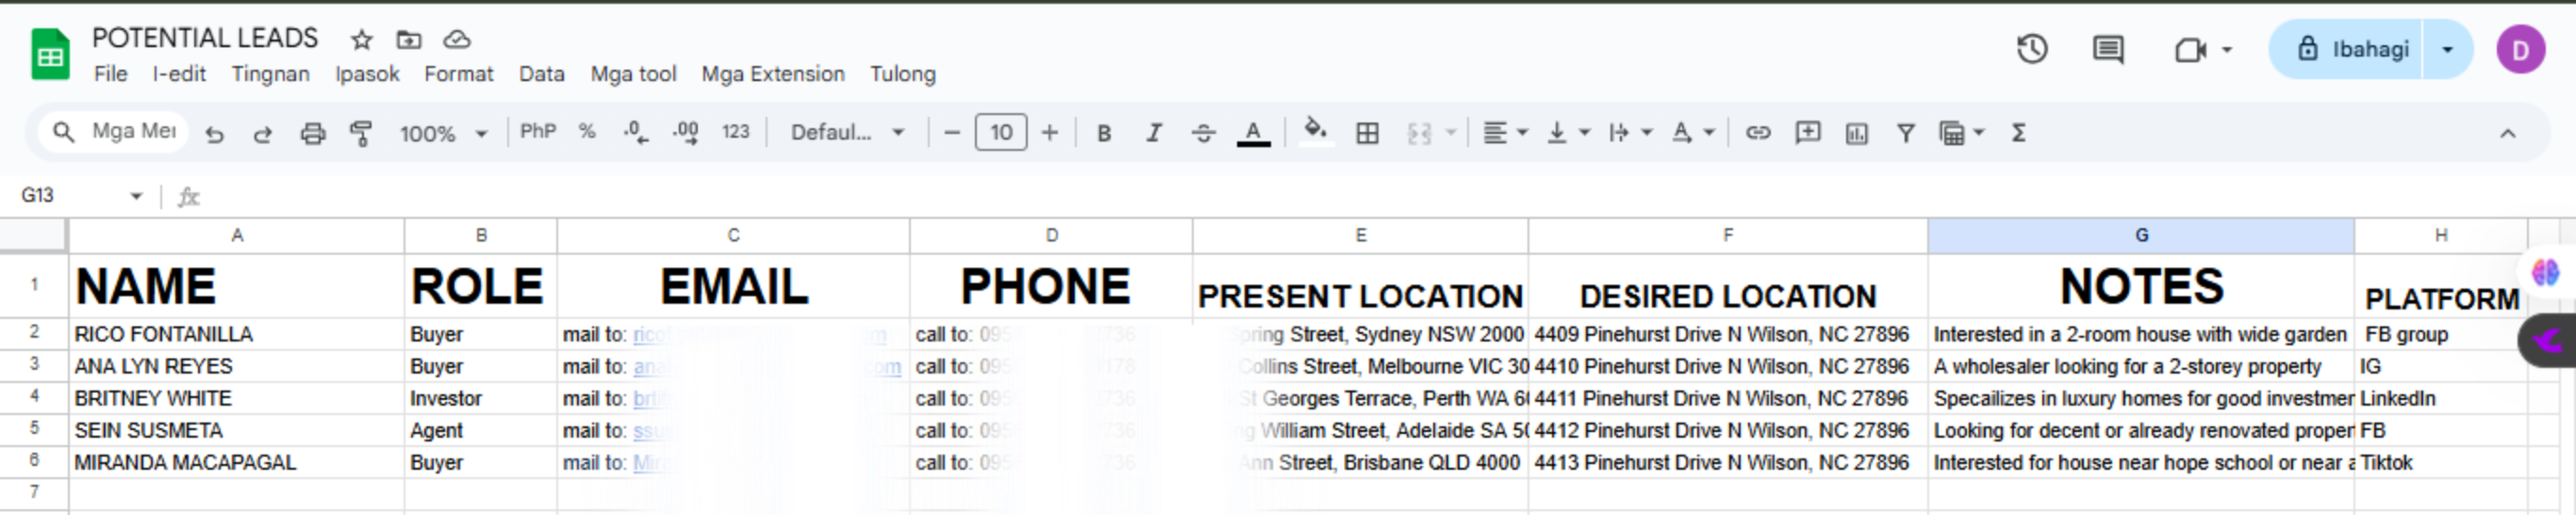Open the borders tool
This screenshot has height=515, width=2576.
click(1367, 133)
